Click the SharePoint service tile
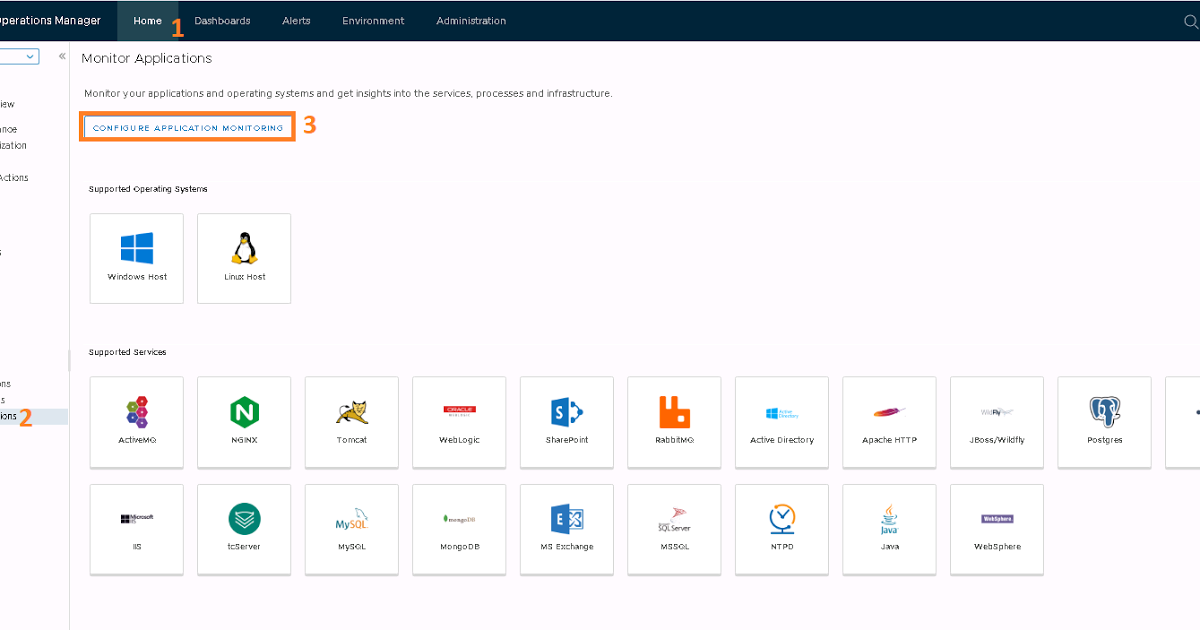Image resolution: width=1200 pixels, height=630 pixels. pos(567,421)
